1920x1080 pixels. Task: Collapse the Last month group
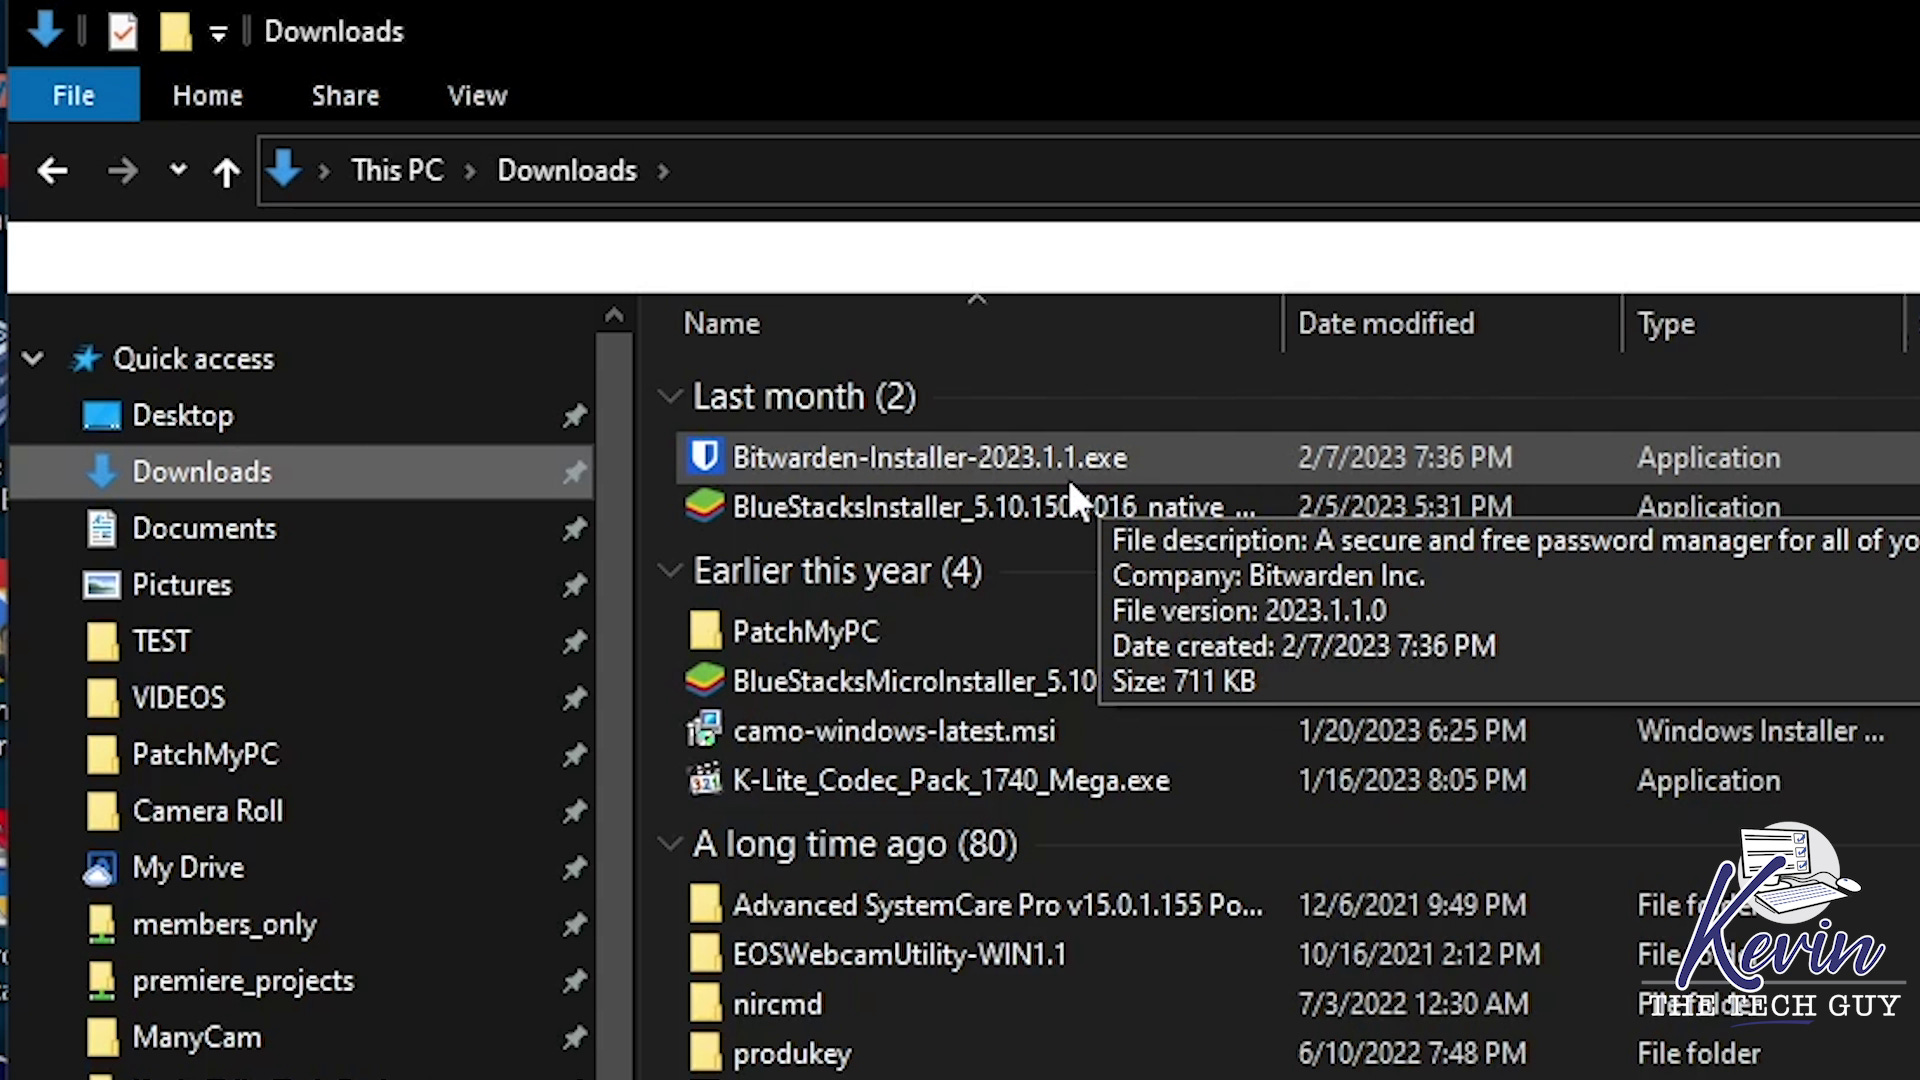(x=669, y=397)
